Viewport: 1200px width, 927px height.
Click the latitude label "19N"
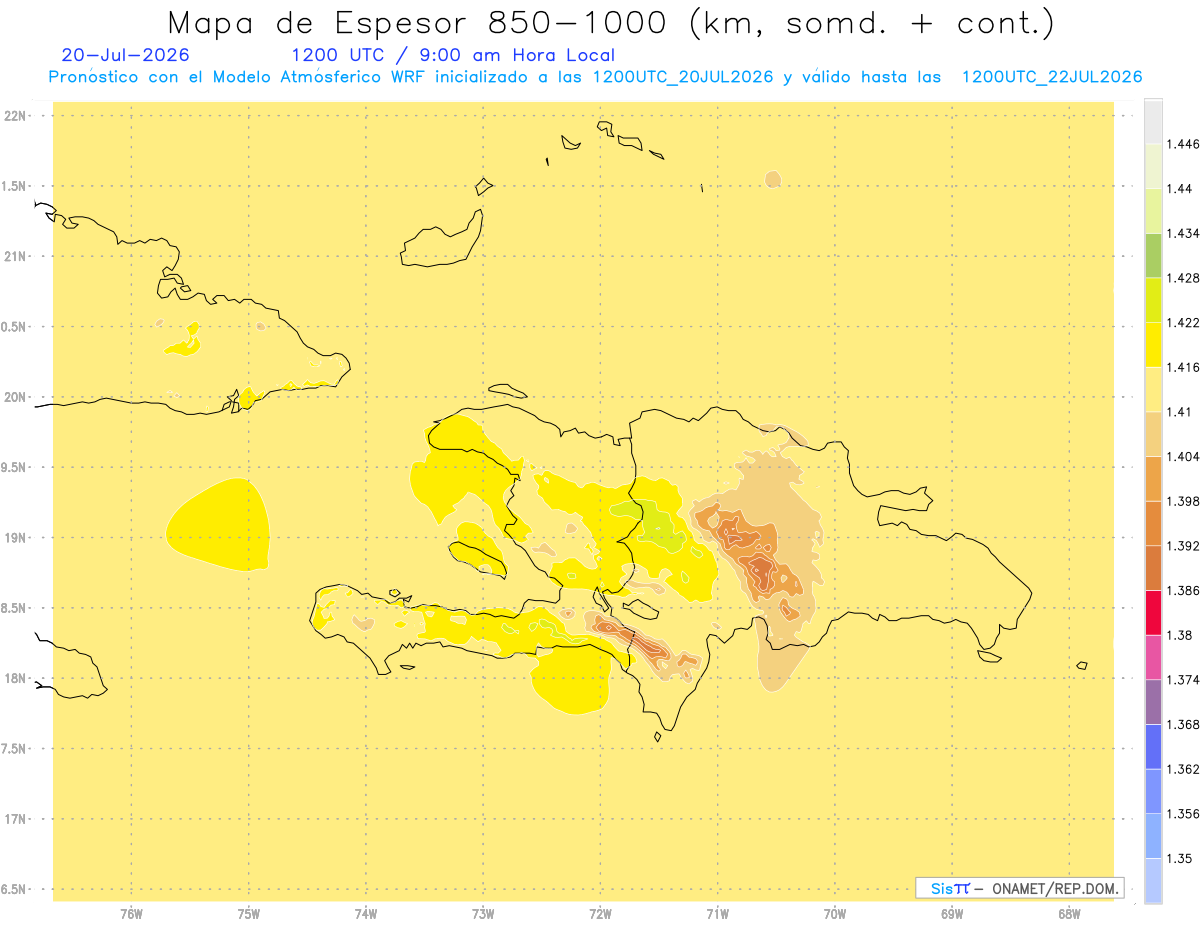click(x=15, y=537)
